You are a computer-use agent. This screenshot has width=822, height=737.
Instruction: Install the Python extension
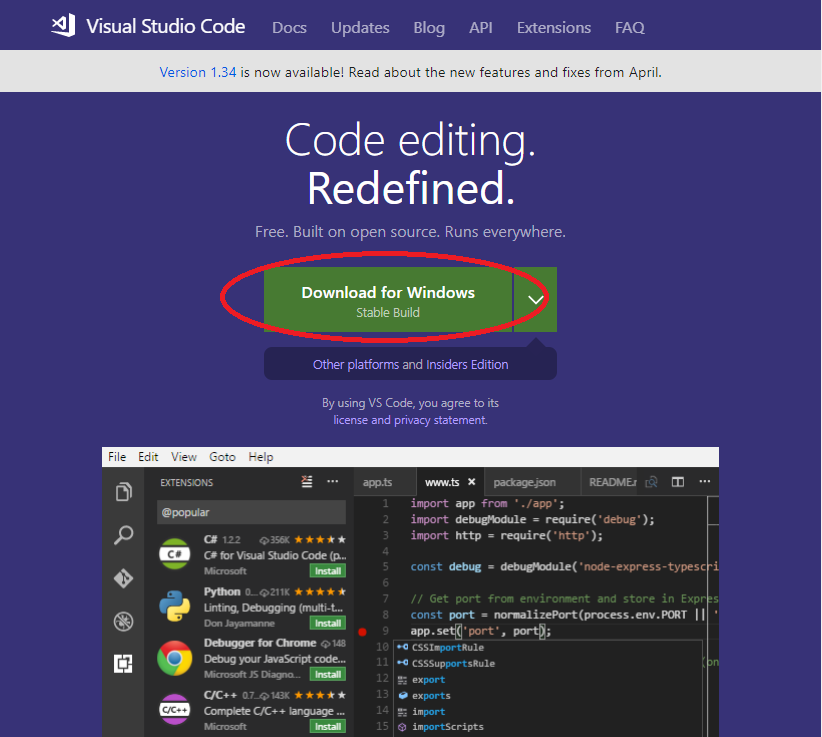pos(328,623)
